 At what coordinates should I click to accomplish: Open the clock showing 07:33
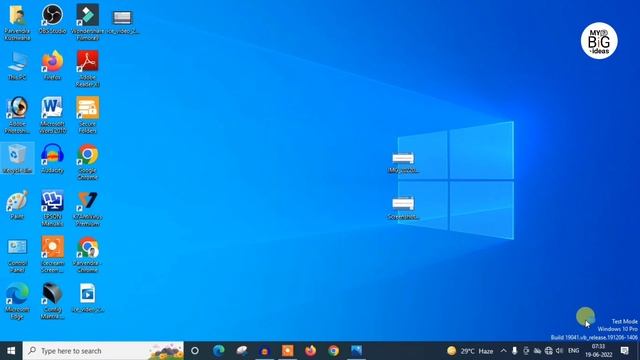pyautogui.click(x=598, y=351)
